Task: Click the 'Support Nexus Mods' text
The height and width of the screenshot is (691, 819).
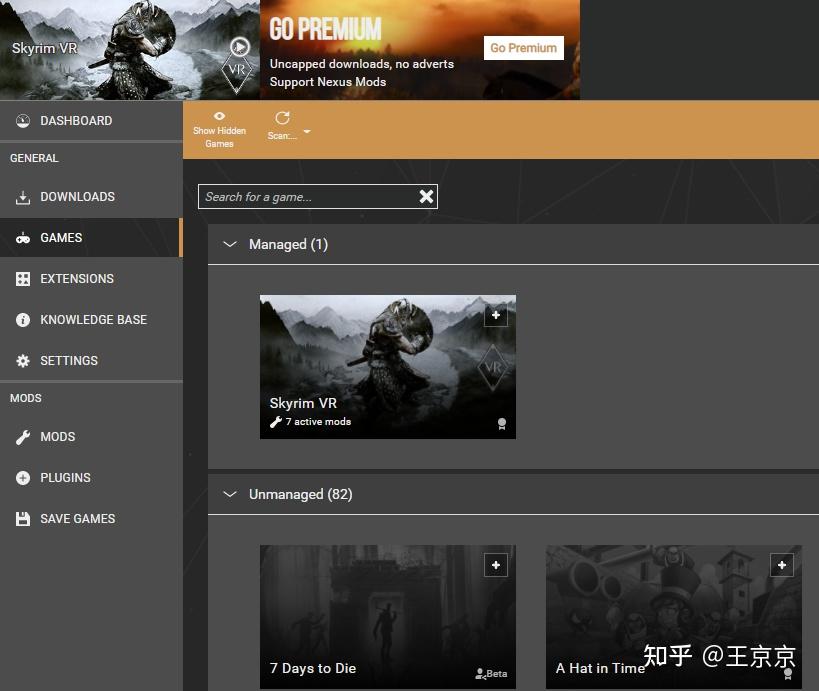Action: (x=327, y=82)
